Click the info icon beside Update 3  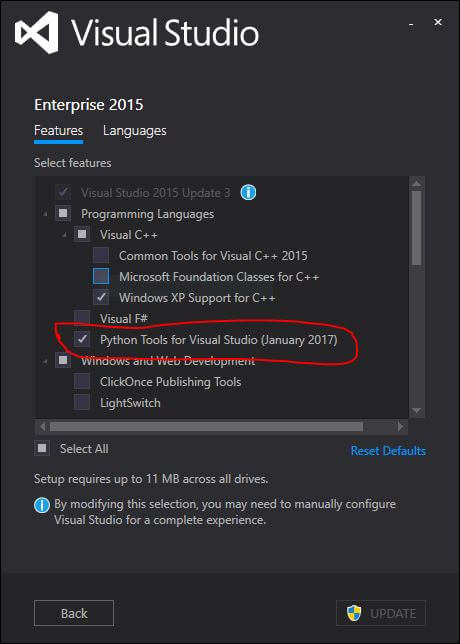pyautogui.click(x=248, y=192)
